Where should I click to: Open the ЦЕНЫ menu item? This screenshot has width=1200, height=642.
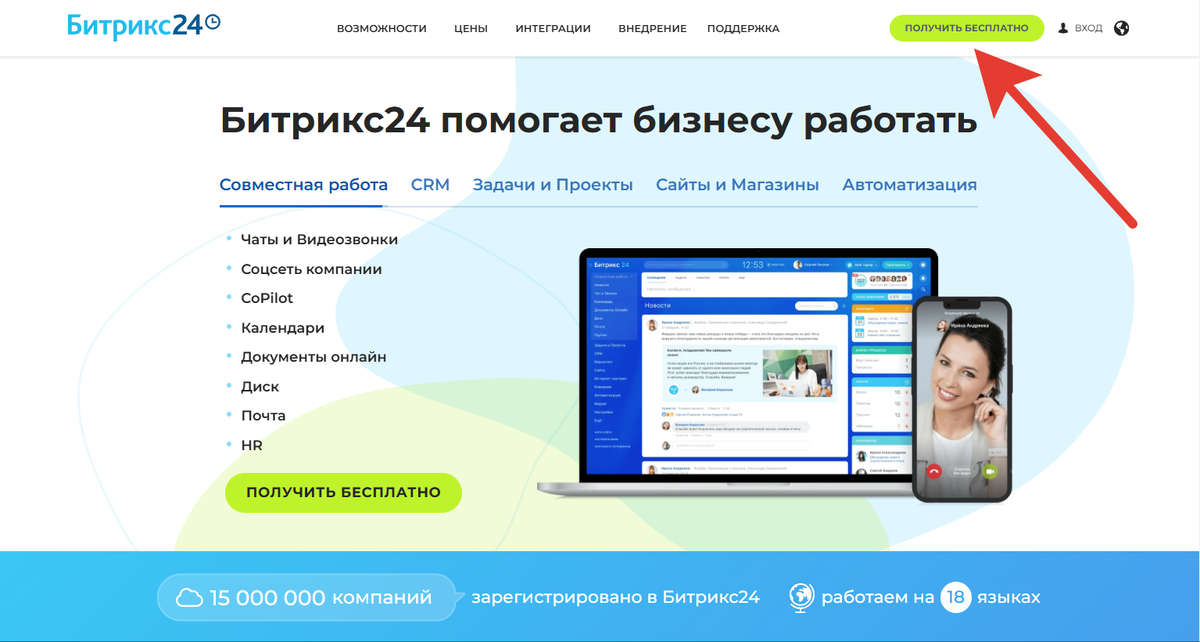(470, 29)
